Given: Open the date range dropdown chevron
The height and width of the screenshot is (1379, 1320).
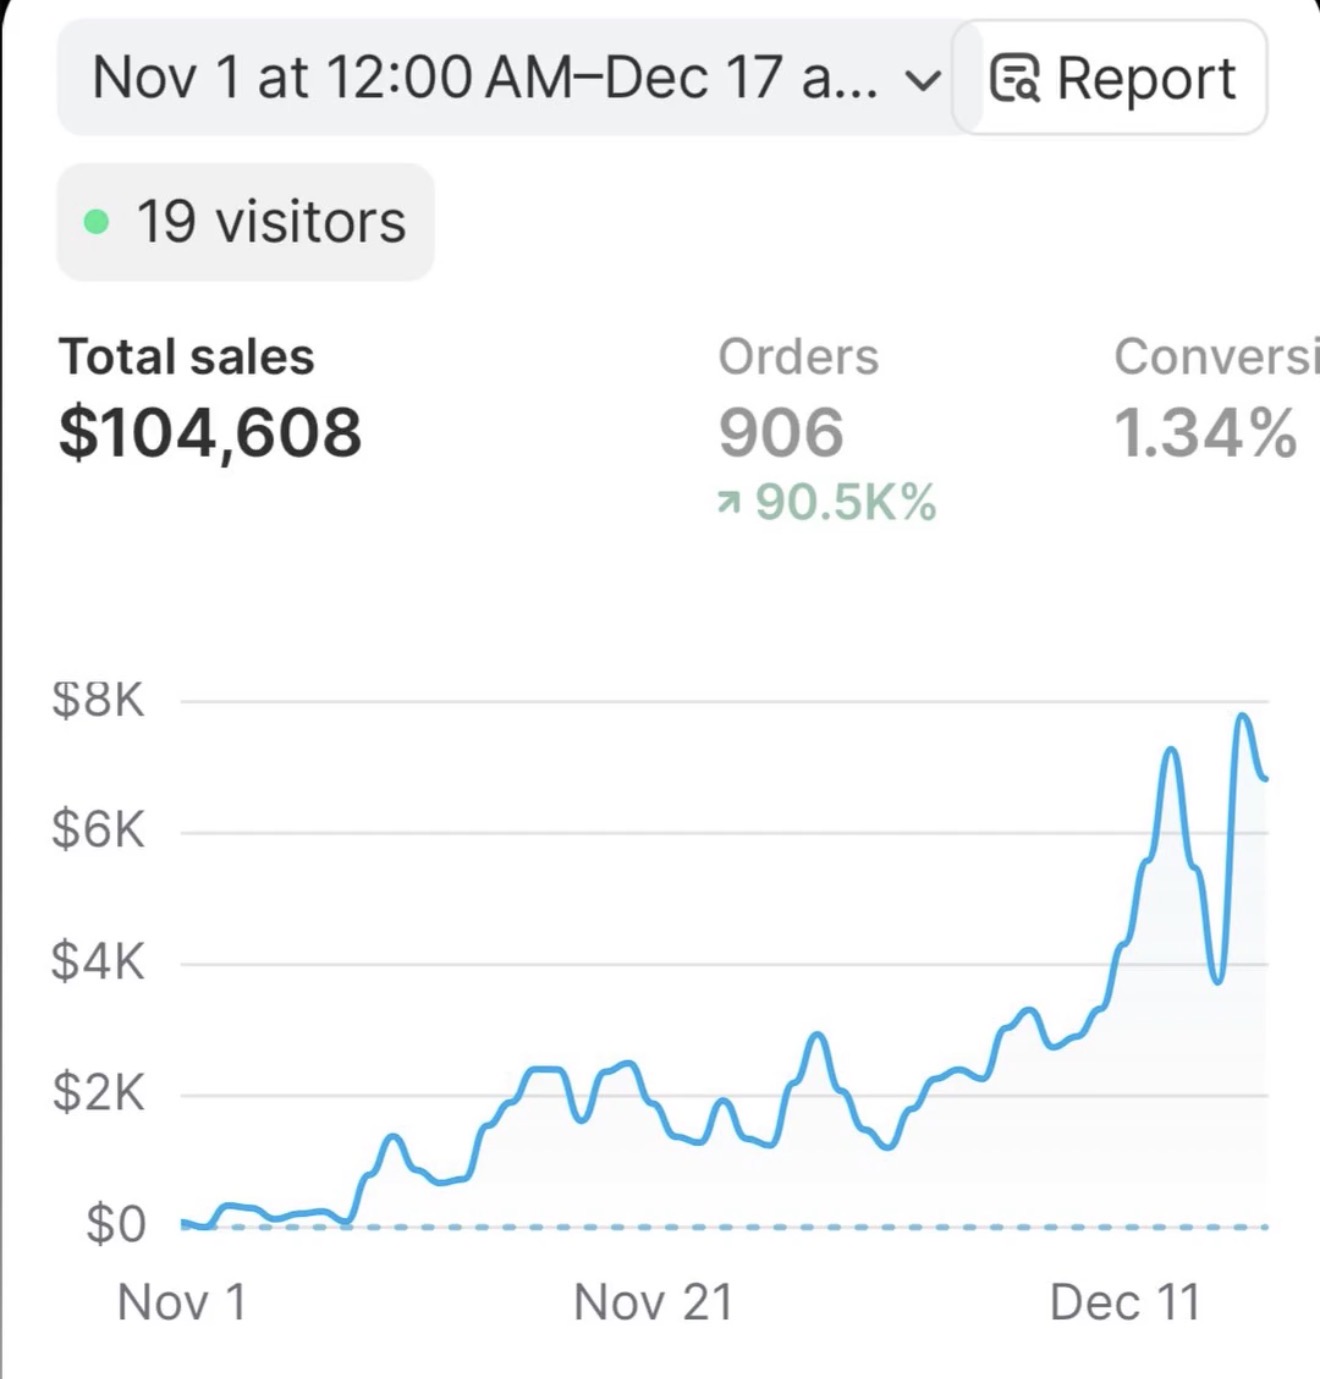Looking at the screenshot, I should (x=922, y=80).
